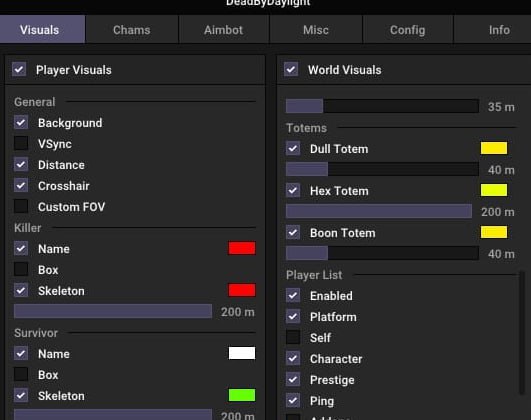Edit the Boon Totem color swatch
The height and width of the screenshot is (420, 531).
(494, 232)
